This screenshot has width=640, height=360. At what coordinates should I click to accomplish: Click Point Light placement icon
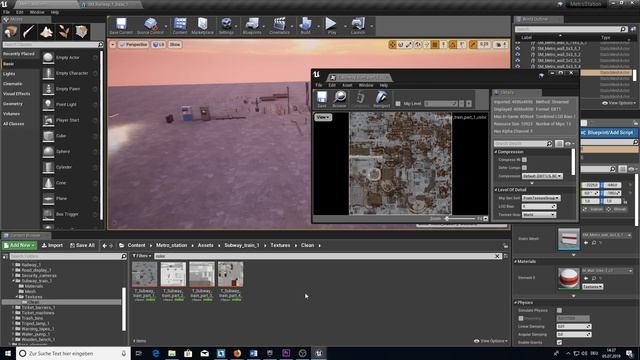pyautogui.click(x=48, y=104)
